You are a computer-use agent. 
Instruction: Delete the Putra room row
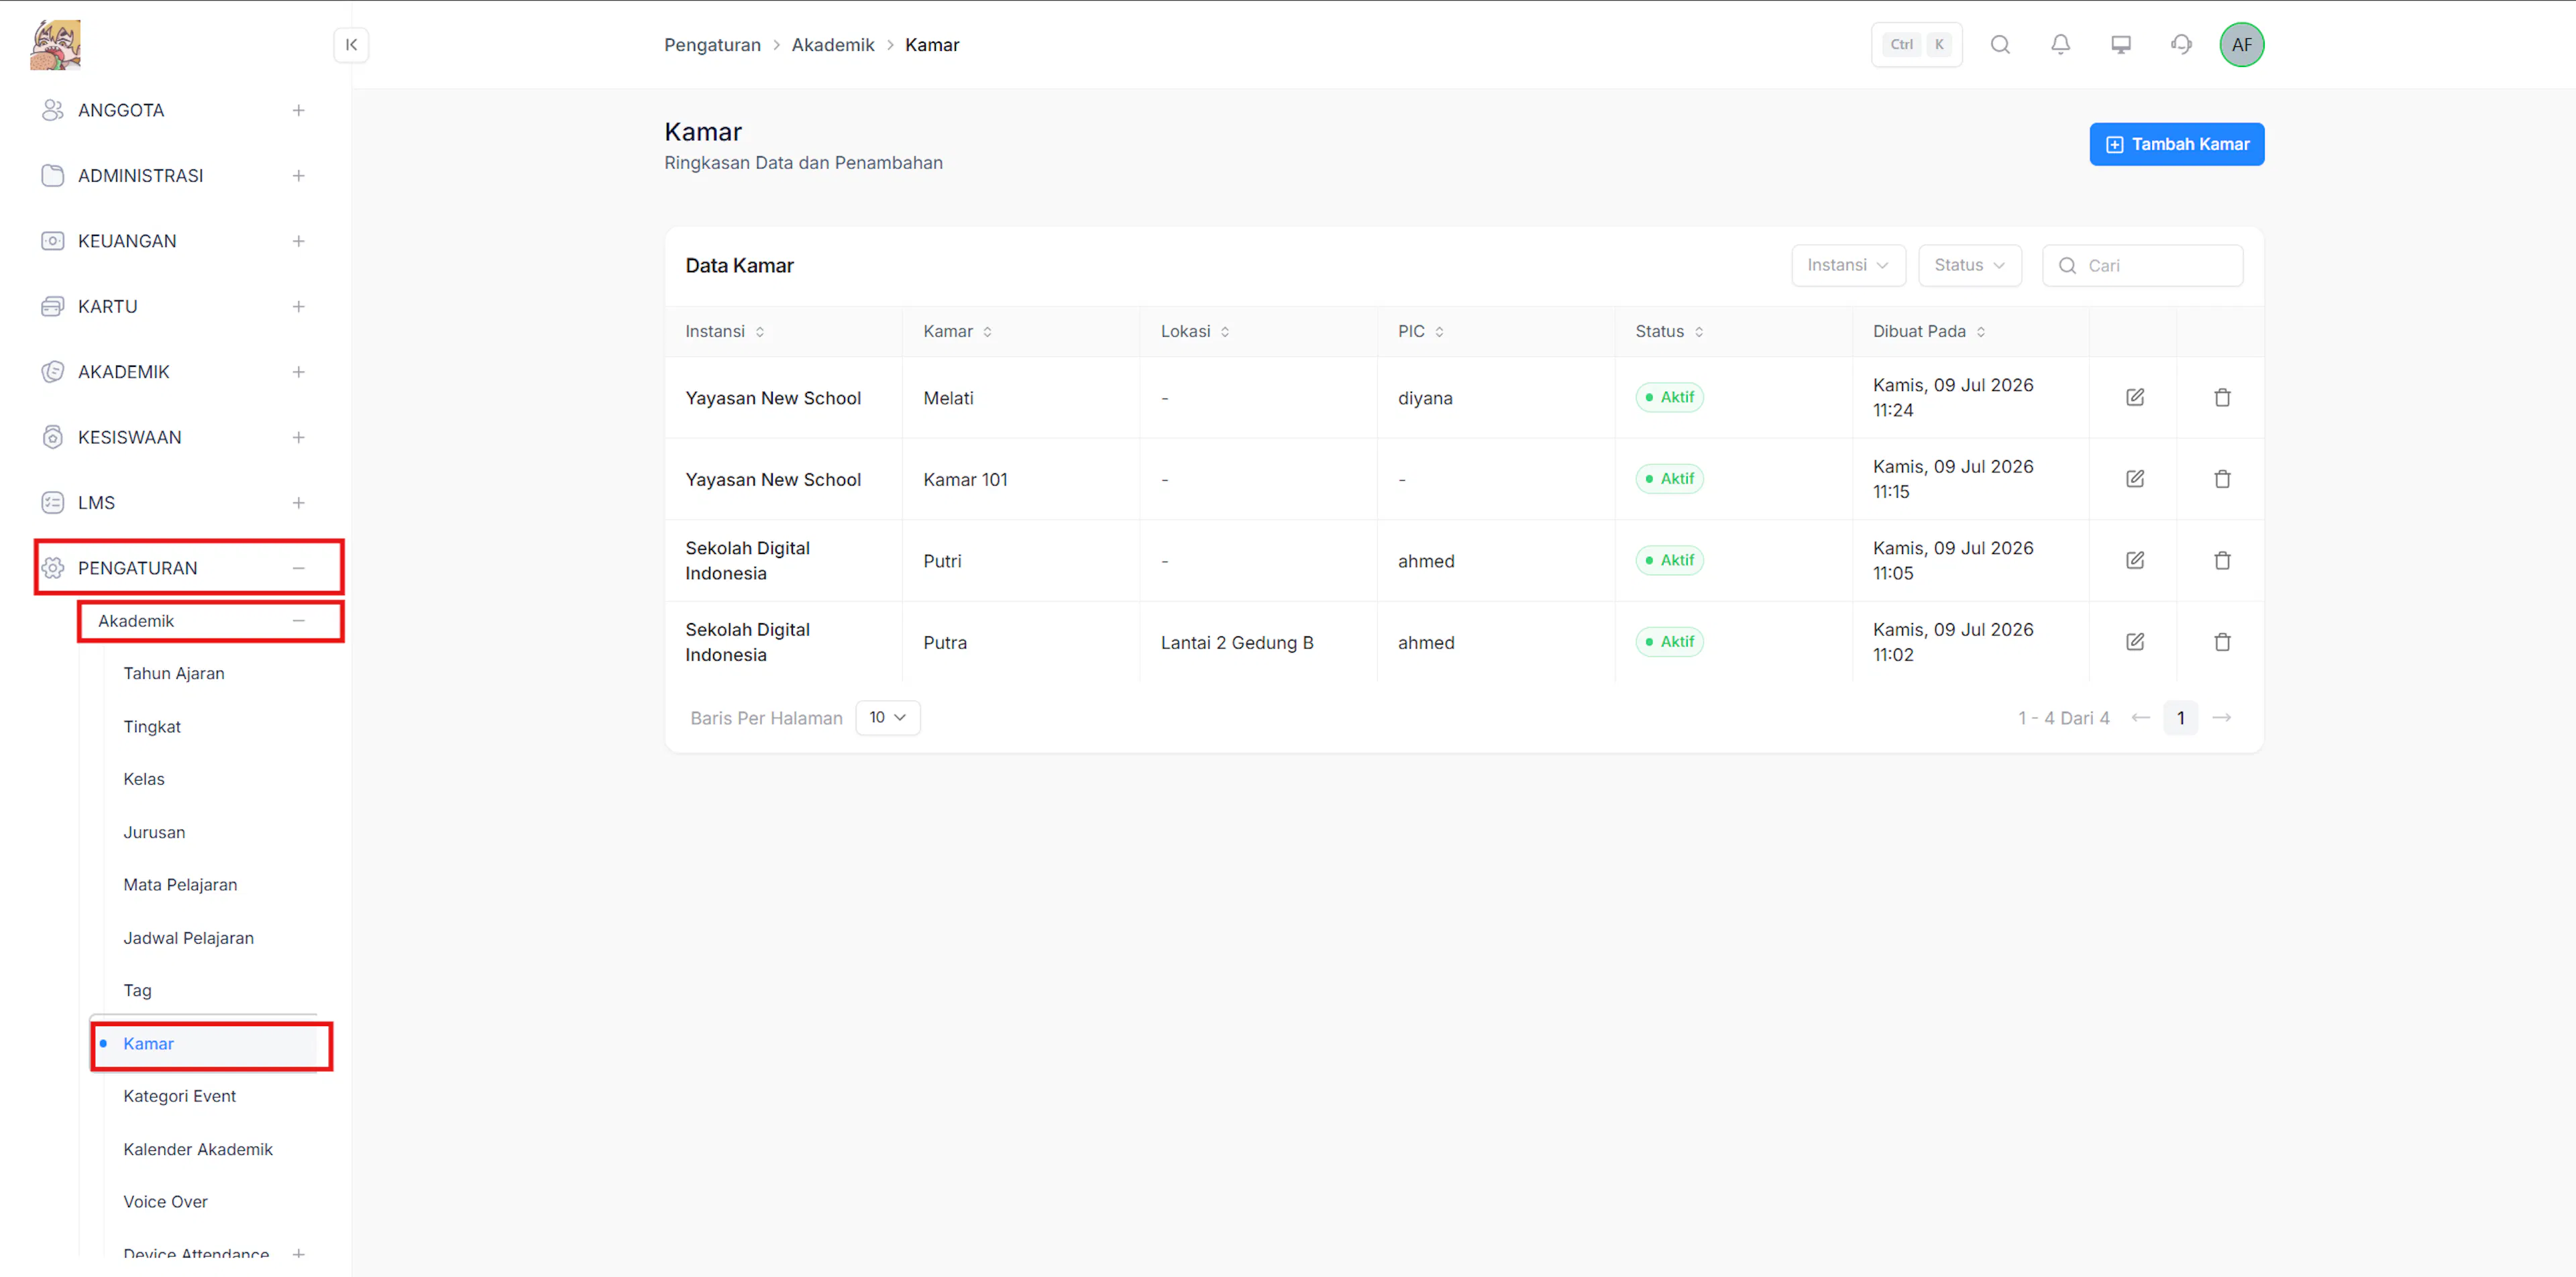[x=2222, y=642]
